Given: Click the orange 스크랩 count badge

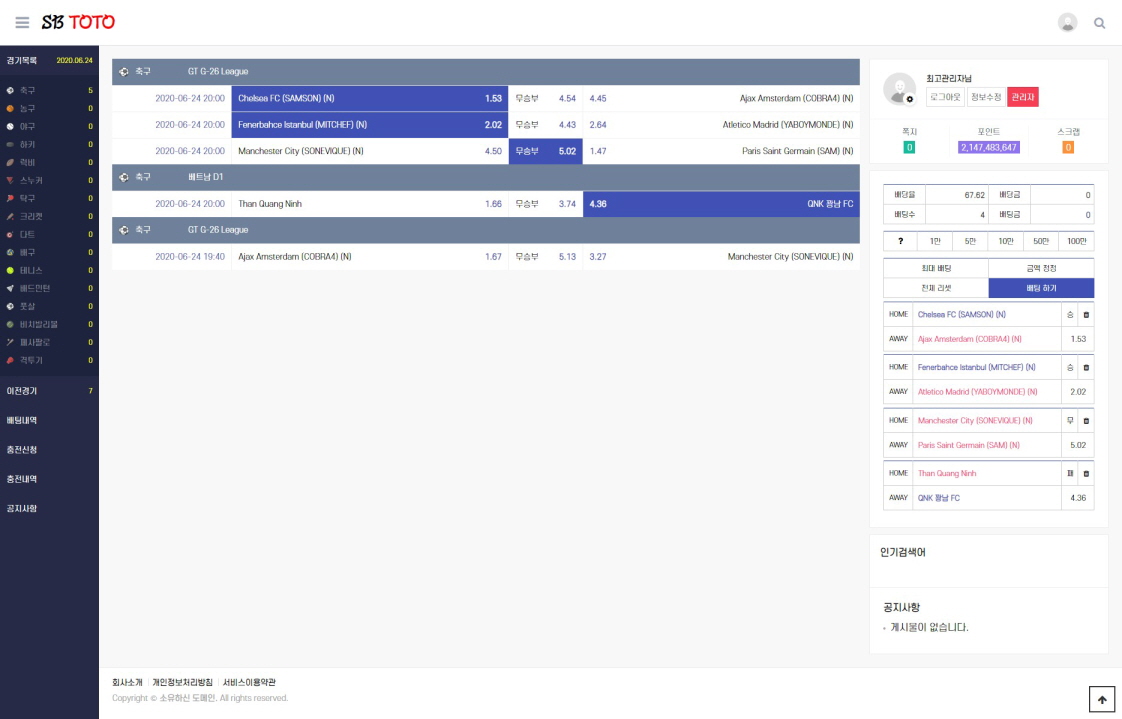Looking at the screenshot, I should pos(1068,147).
